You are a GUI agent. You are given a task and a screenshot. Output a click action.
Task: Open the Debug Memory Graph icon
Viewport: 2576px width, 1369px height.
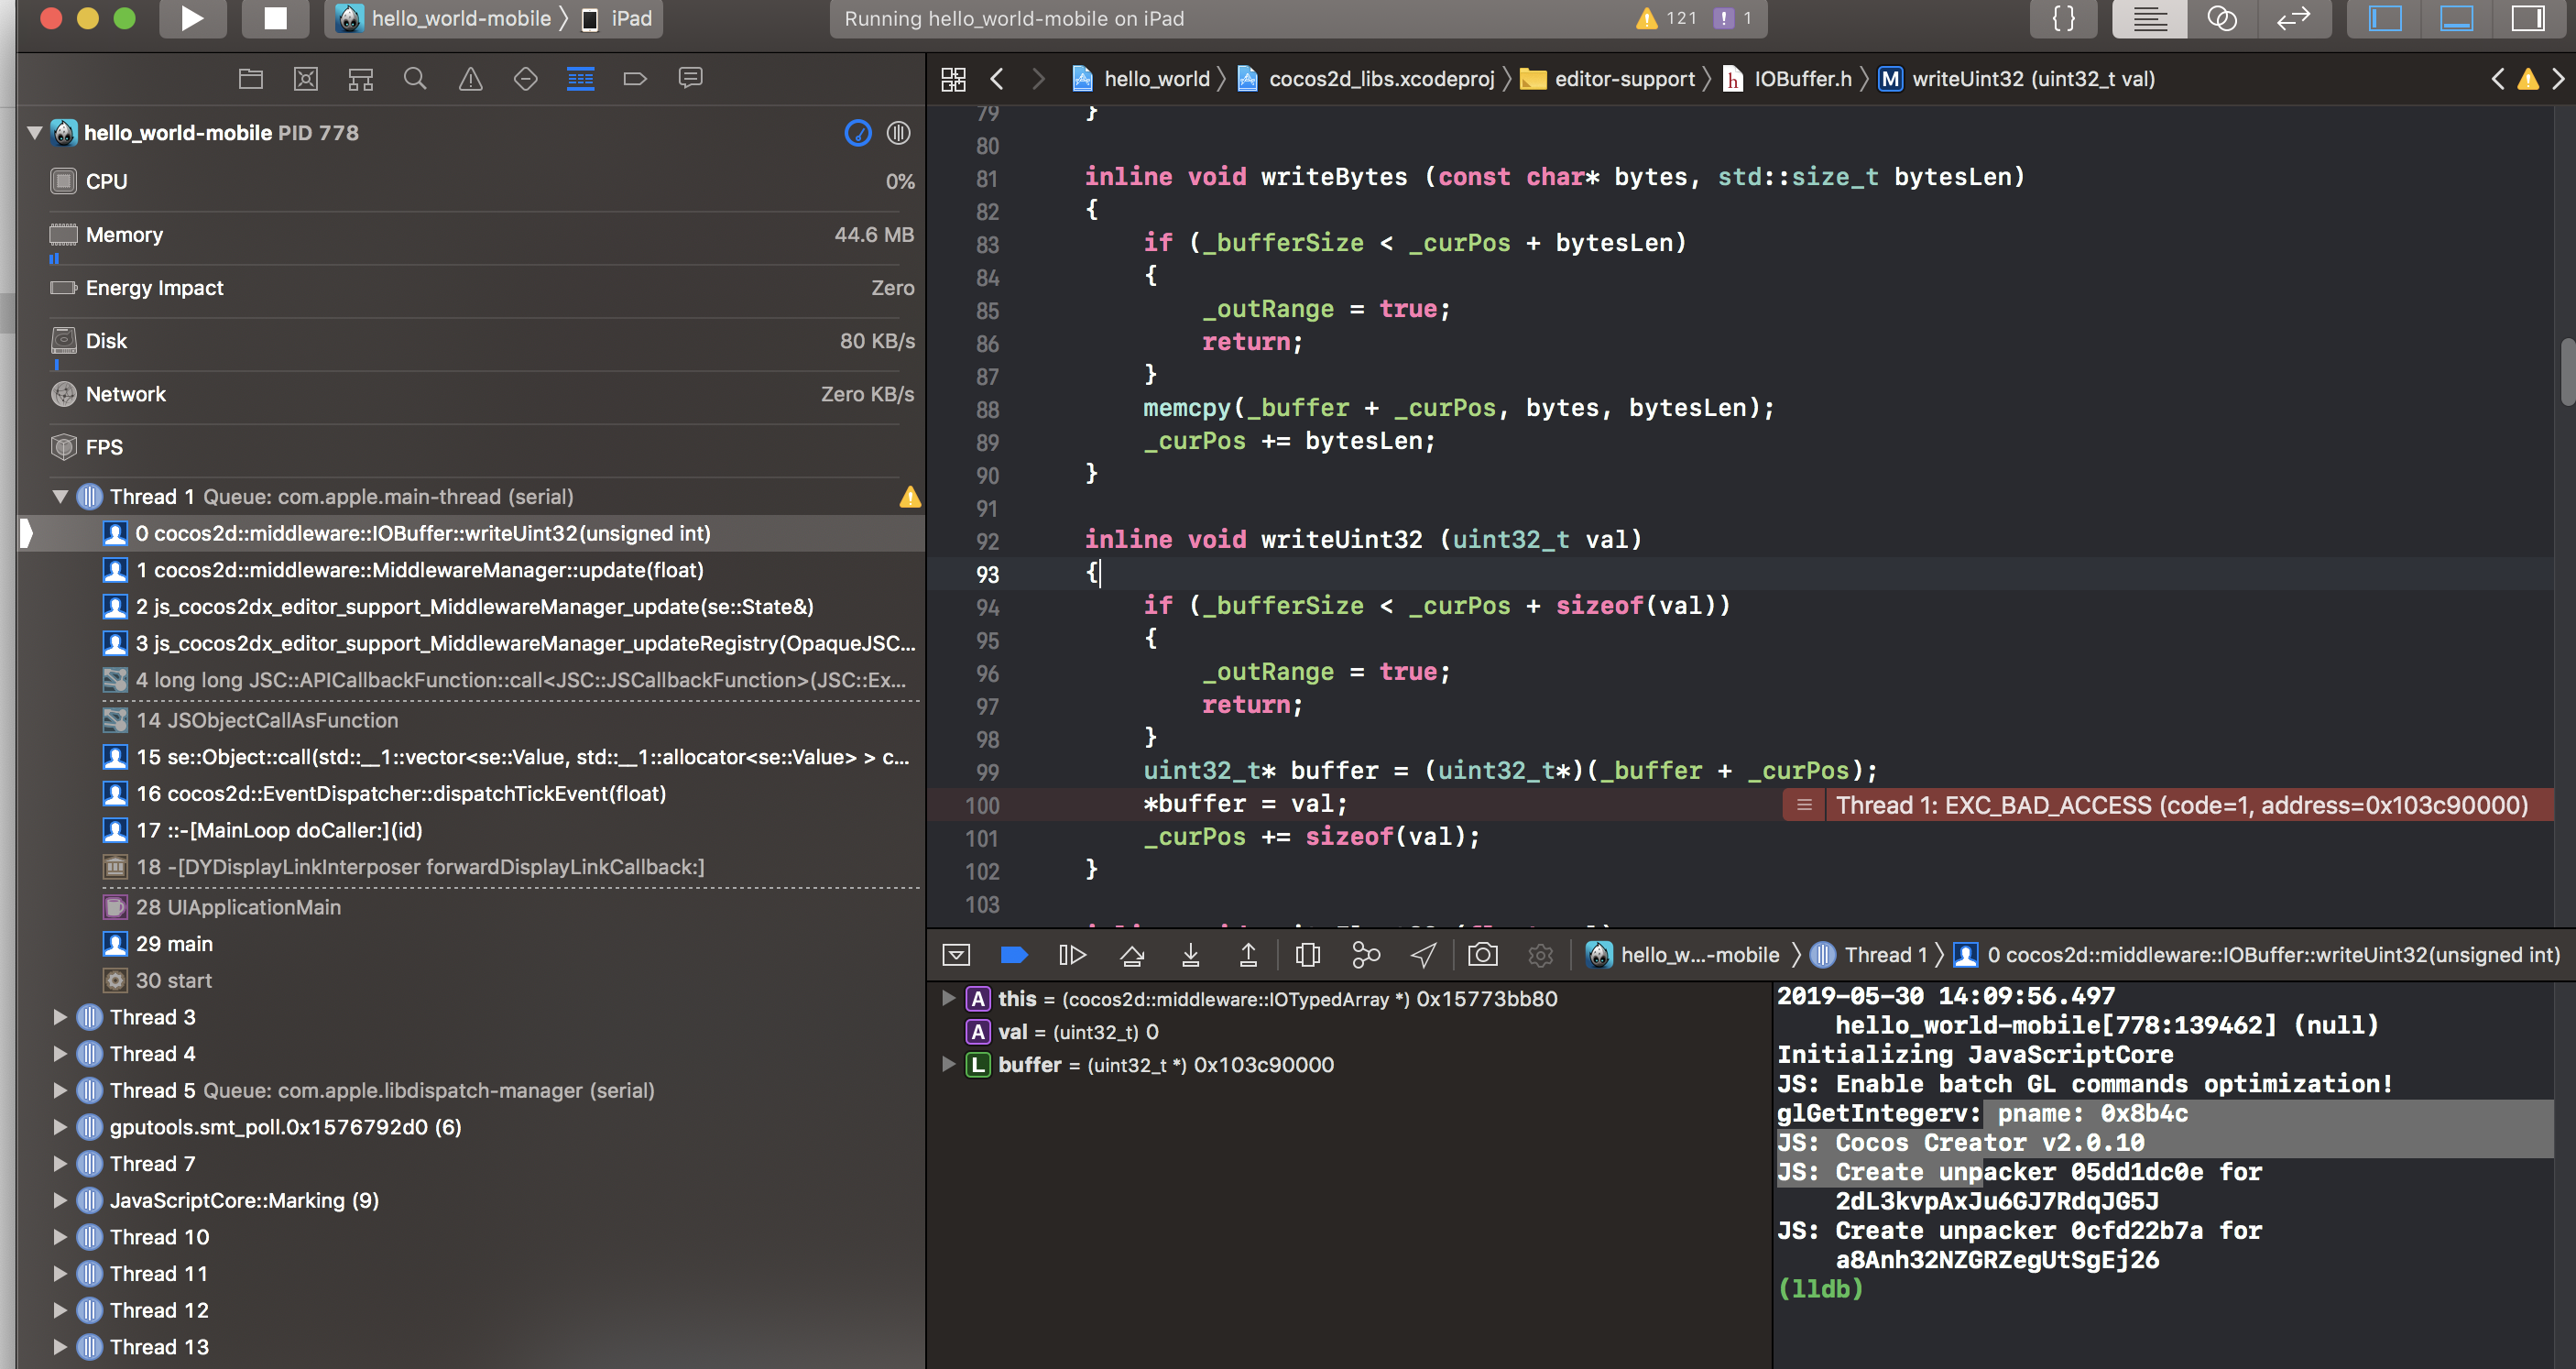[1365, 955]
